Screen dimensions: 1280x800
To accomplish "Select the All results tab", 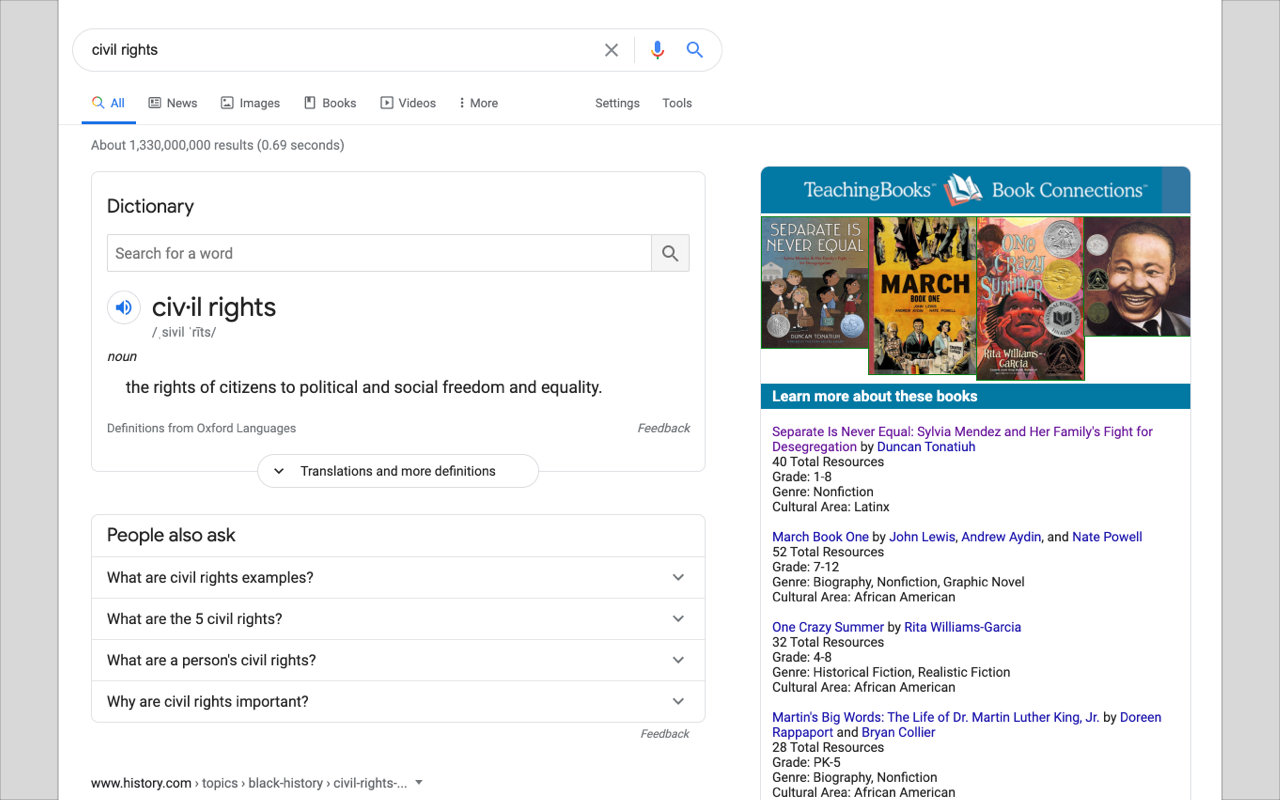I will [108, 103].
